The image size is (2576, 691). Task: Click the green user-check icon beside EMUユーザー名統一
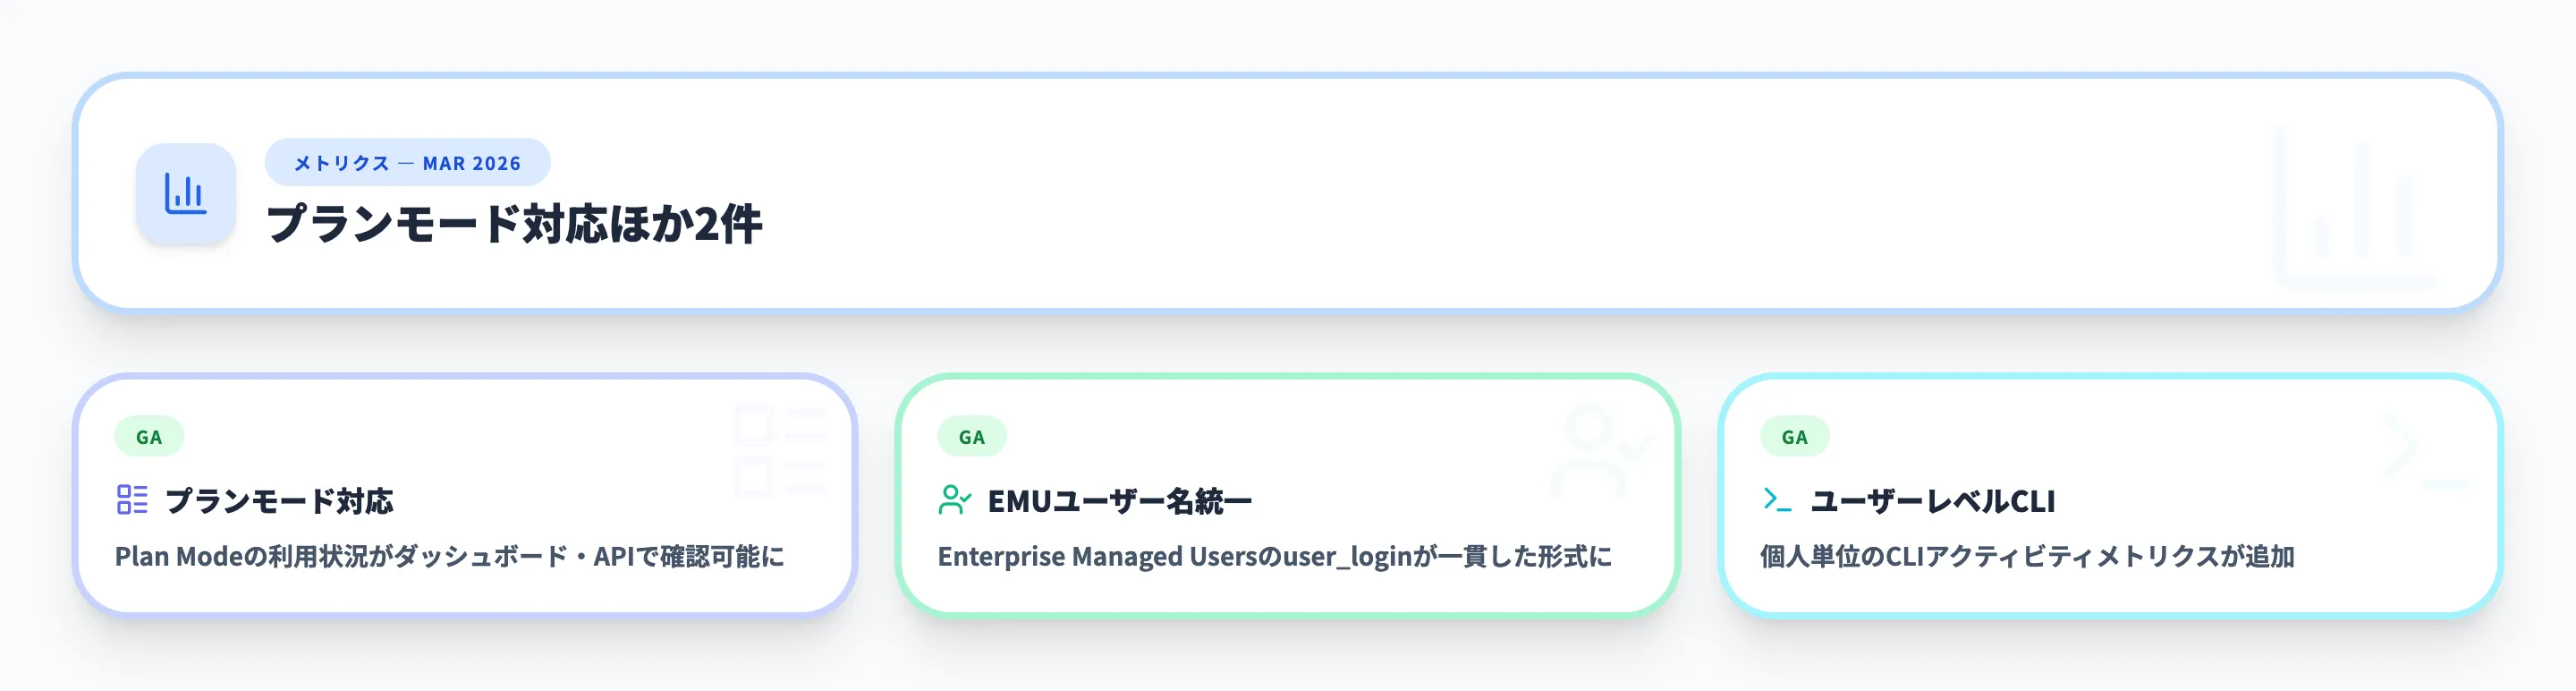click(954, 499)
